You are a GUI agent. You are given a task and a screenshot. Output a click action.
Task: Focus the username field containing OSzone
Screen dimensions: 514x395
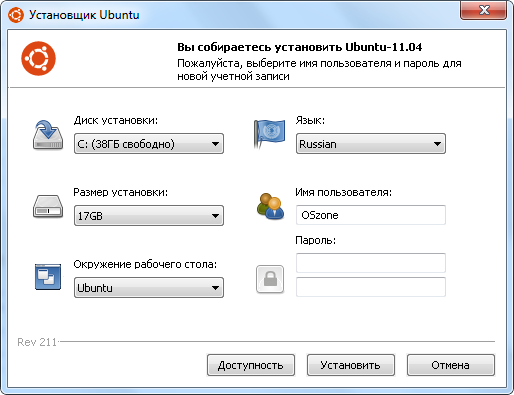pyautogui.click(x=371, y=215)
